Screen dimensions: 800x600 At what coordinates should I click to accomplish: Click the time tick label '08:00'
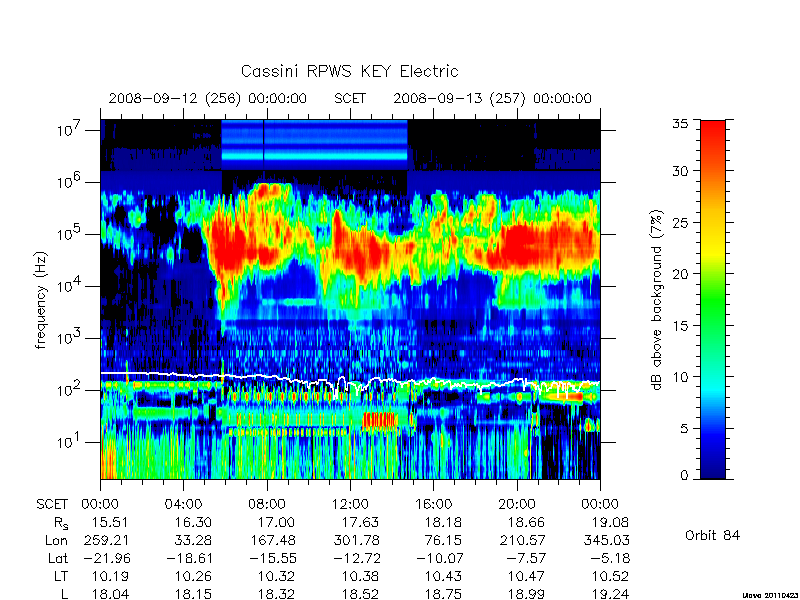[x=267, y=505]
